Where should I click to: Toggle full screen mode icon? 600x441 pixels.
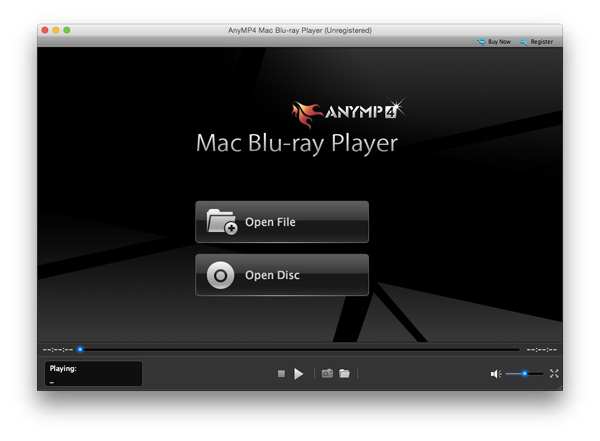554,374
